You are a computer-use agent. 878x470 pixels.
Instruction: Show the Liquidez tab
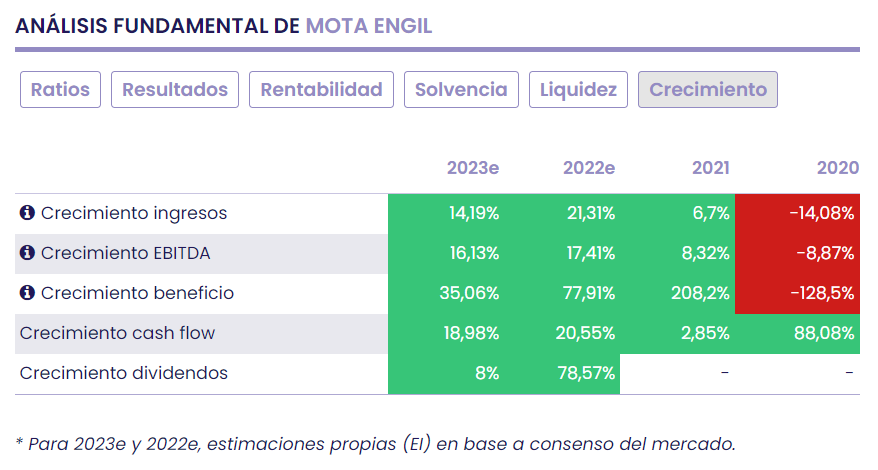578,89
